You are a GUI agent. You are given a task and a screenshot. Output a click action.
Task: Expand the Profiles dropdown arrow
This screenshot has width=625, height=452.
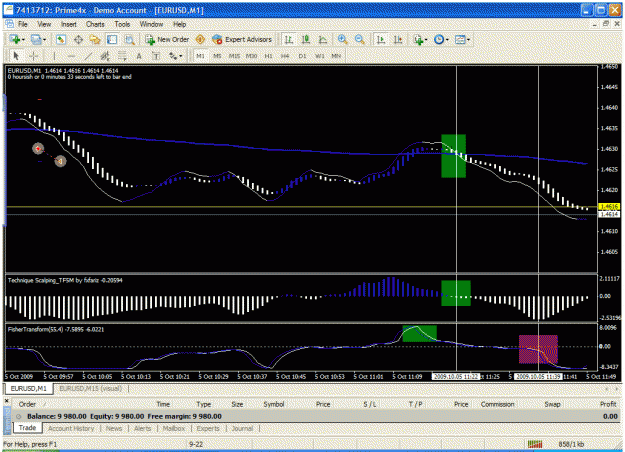tap(44, 40)
